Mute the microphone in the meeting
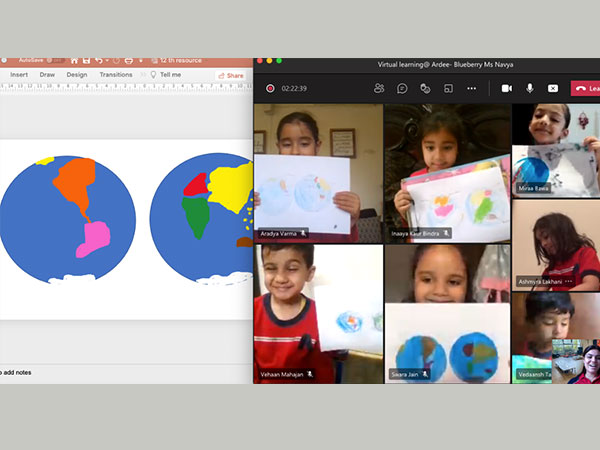The image size is (600, 450). click(x=530, y=88)
